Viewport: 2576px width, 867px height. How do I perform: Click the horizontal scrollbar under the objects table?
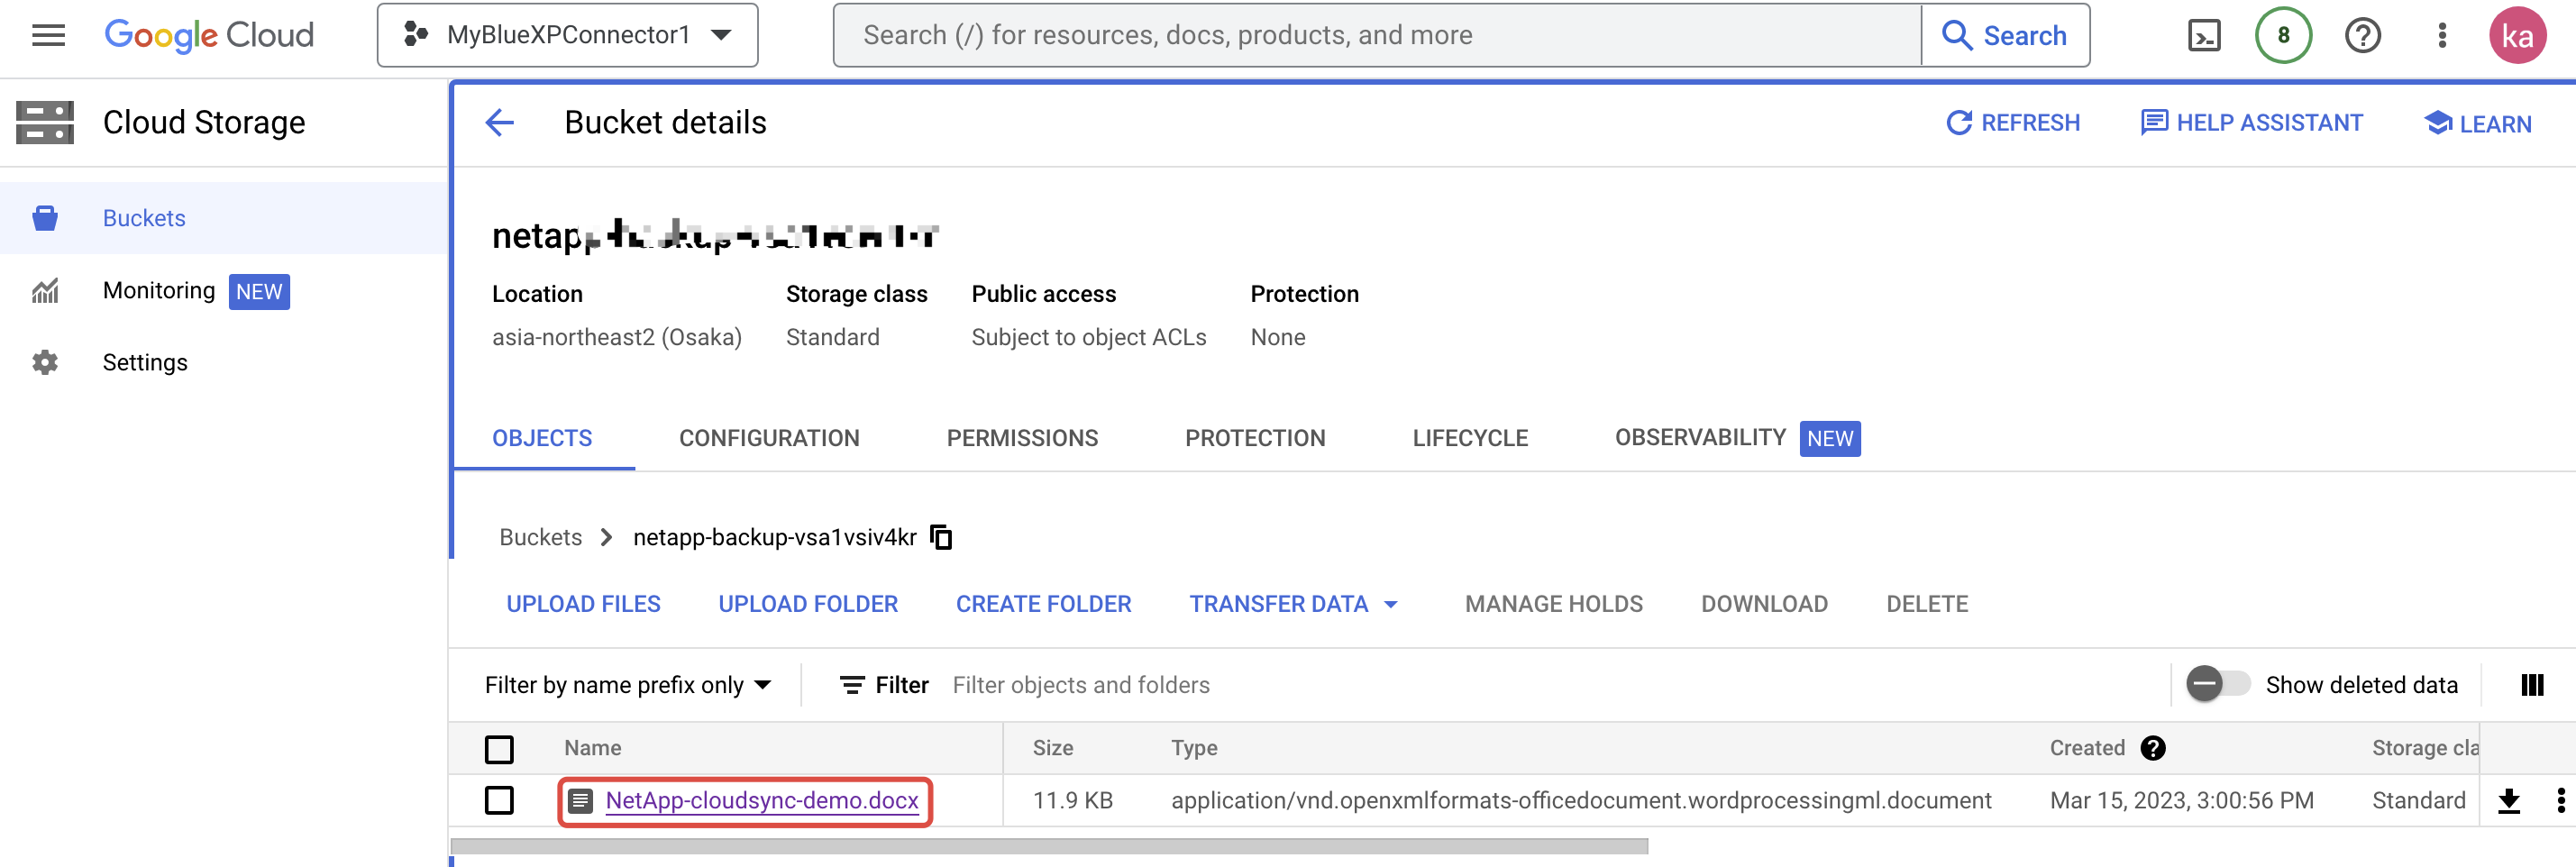pyautogui.click(x=1049, y=846)
